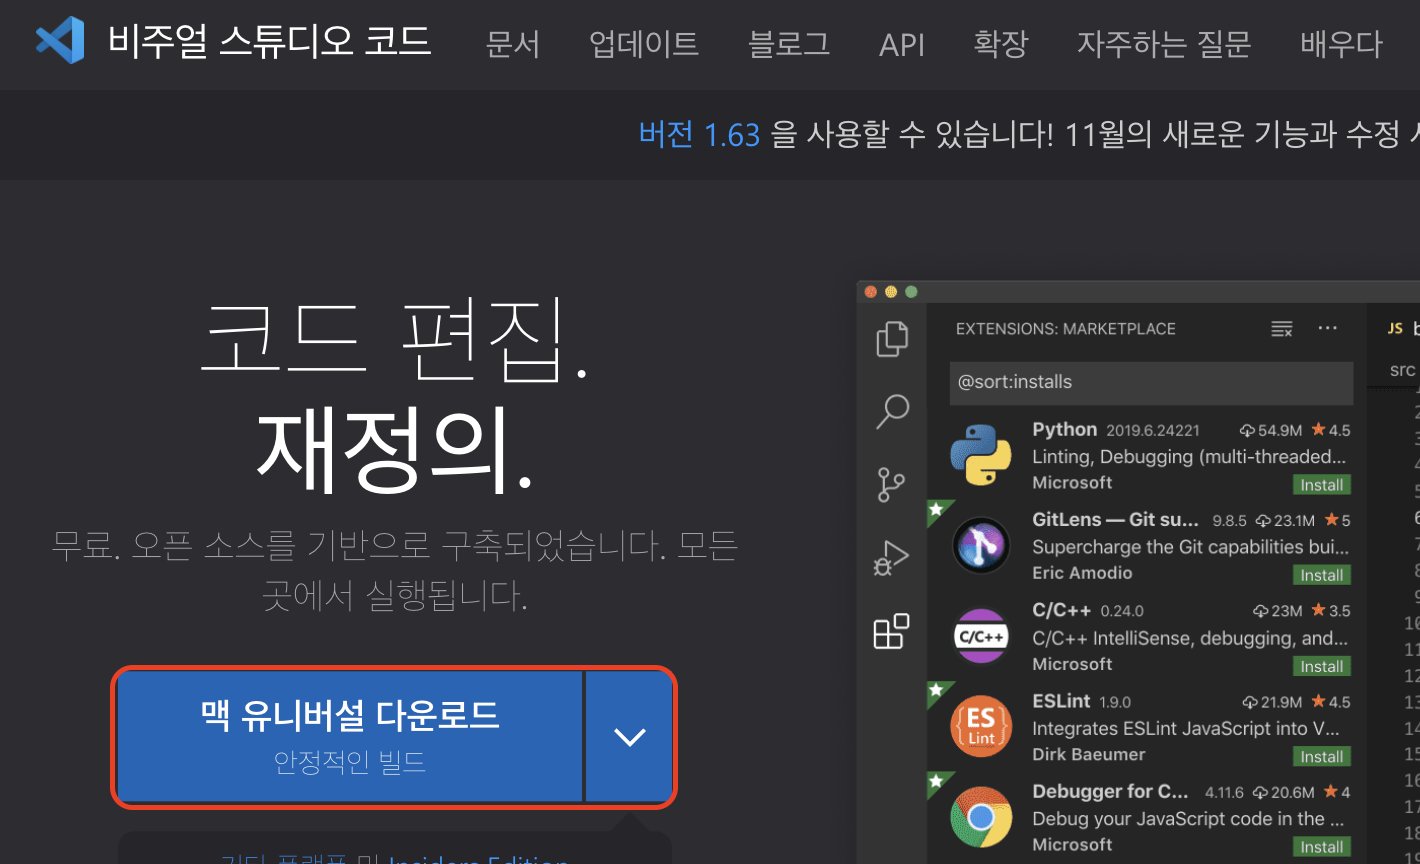Click the Python 4.5 star rating

coord(1331,430)
